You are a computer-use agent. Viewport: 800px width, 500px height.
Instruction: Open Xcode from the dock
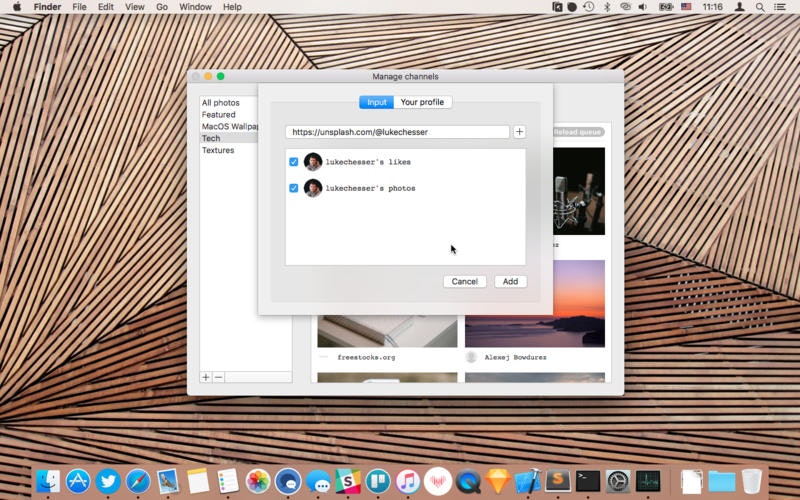coord(528,481)
